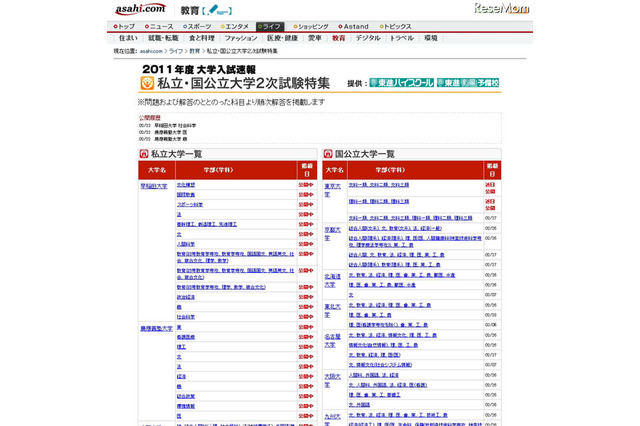
Task: Select the highlighted ライフ navigation tab
Action: [x=270, y=27]
